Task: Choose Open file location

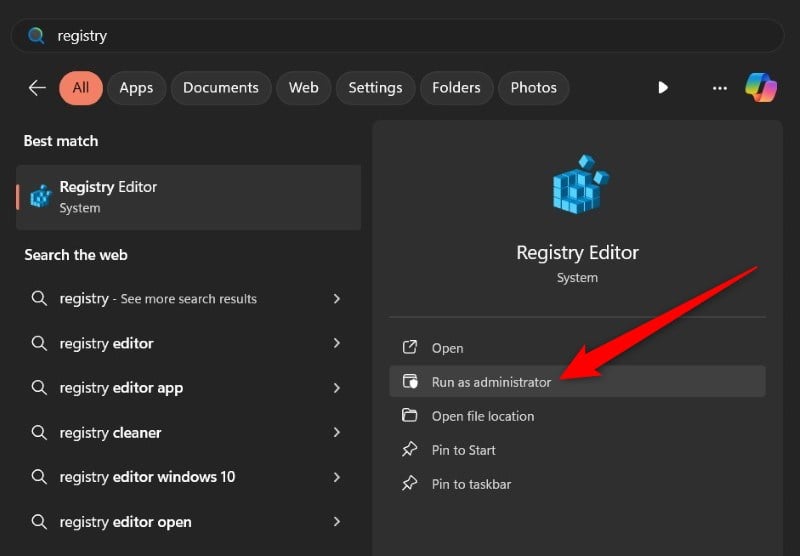Action: coord(577,416)
